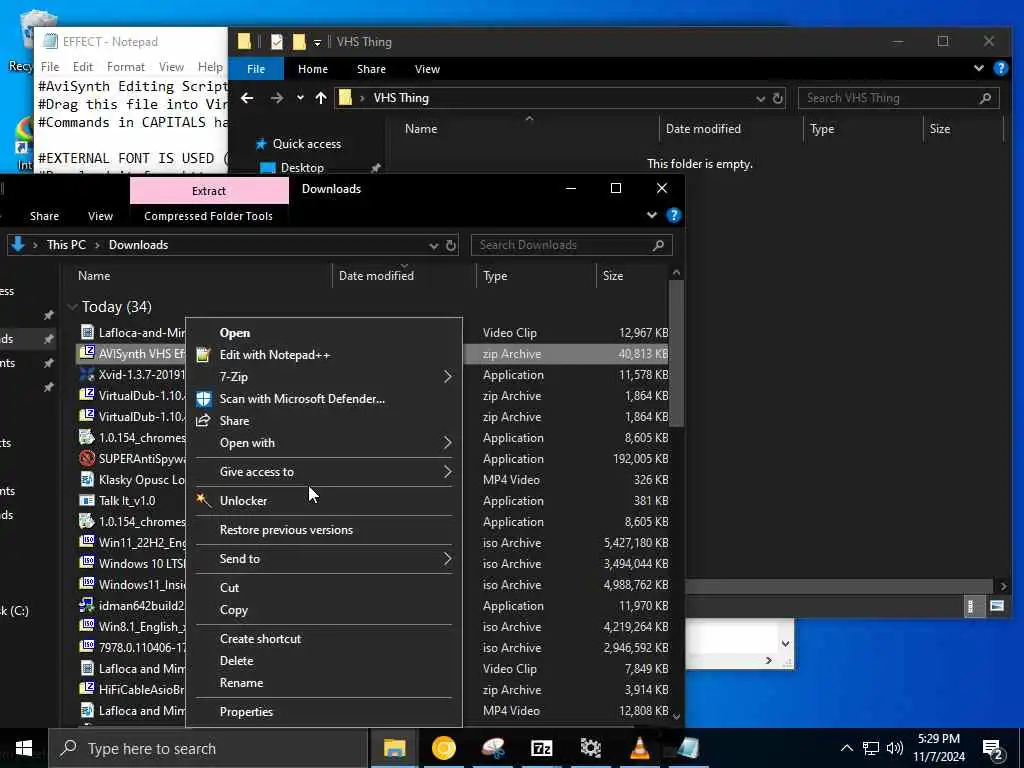Select the Talk It_v1.0 file icon

87,500
